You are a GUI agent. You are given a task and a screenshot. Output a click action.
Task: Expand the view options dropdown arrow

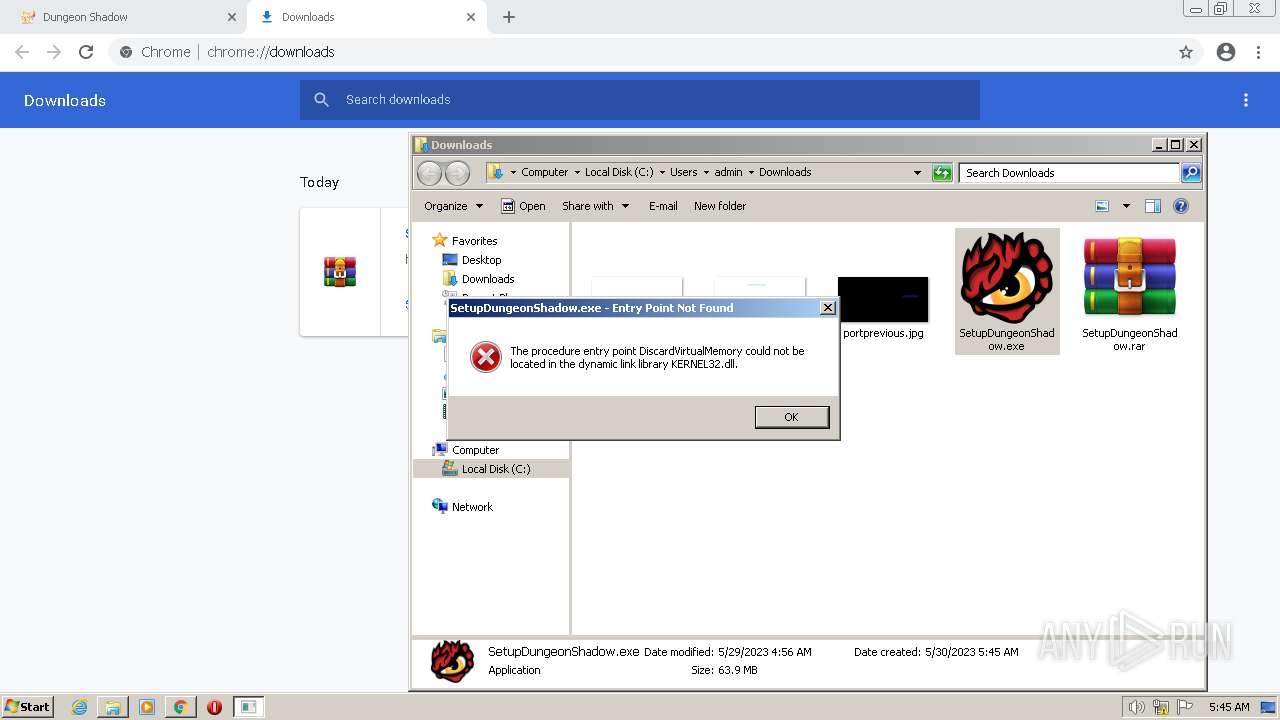[1126, 206]
